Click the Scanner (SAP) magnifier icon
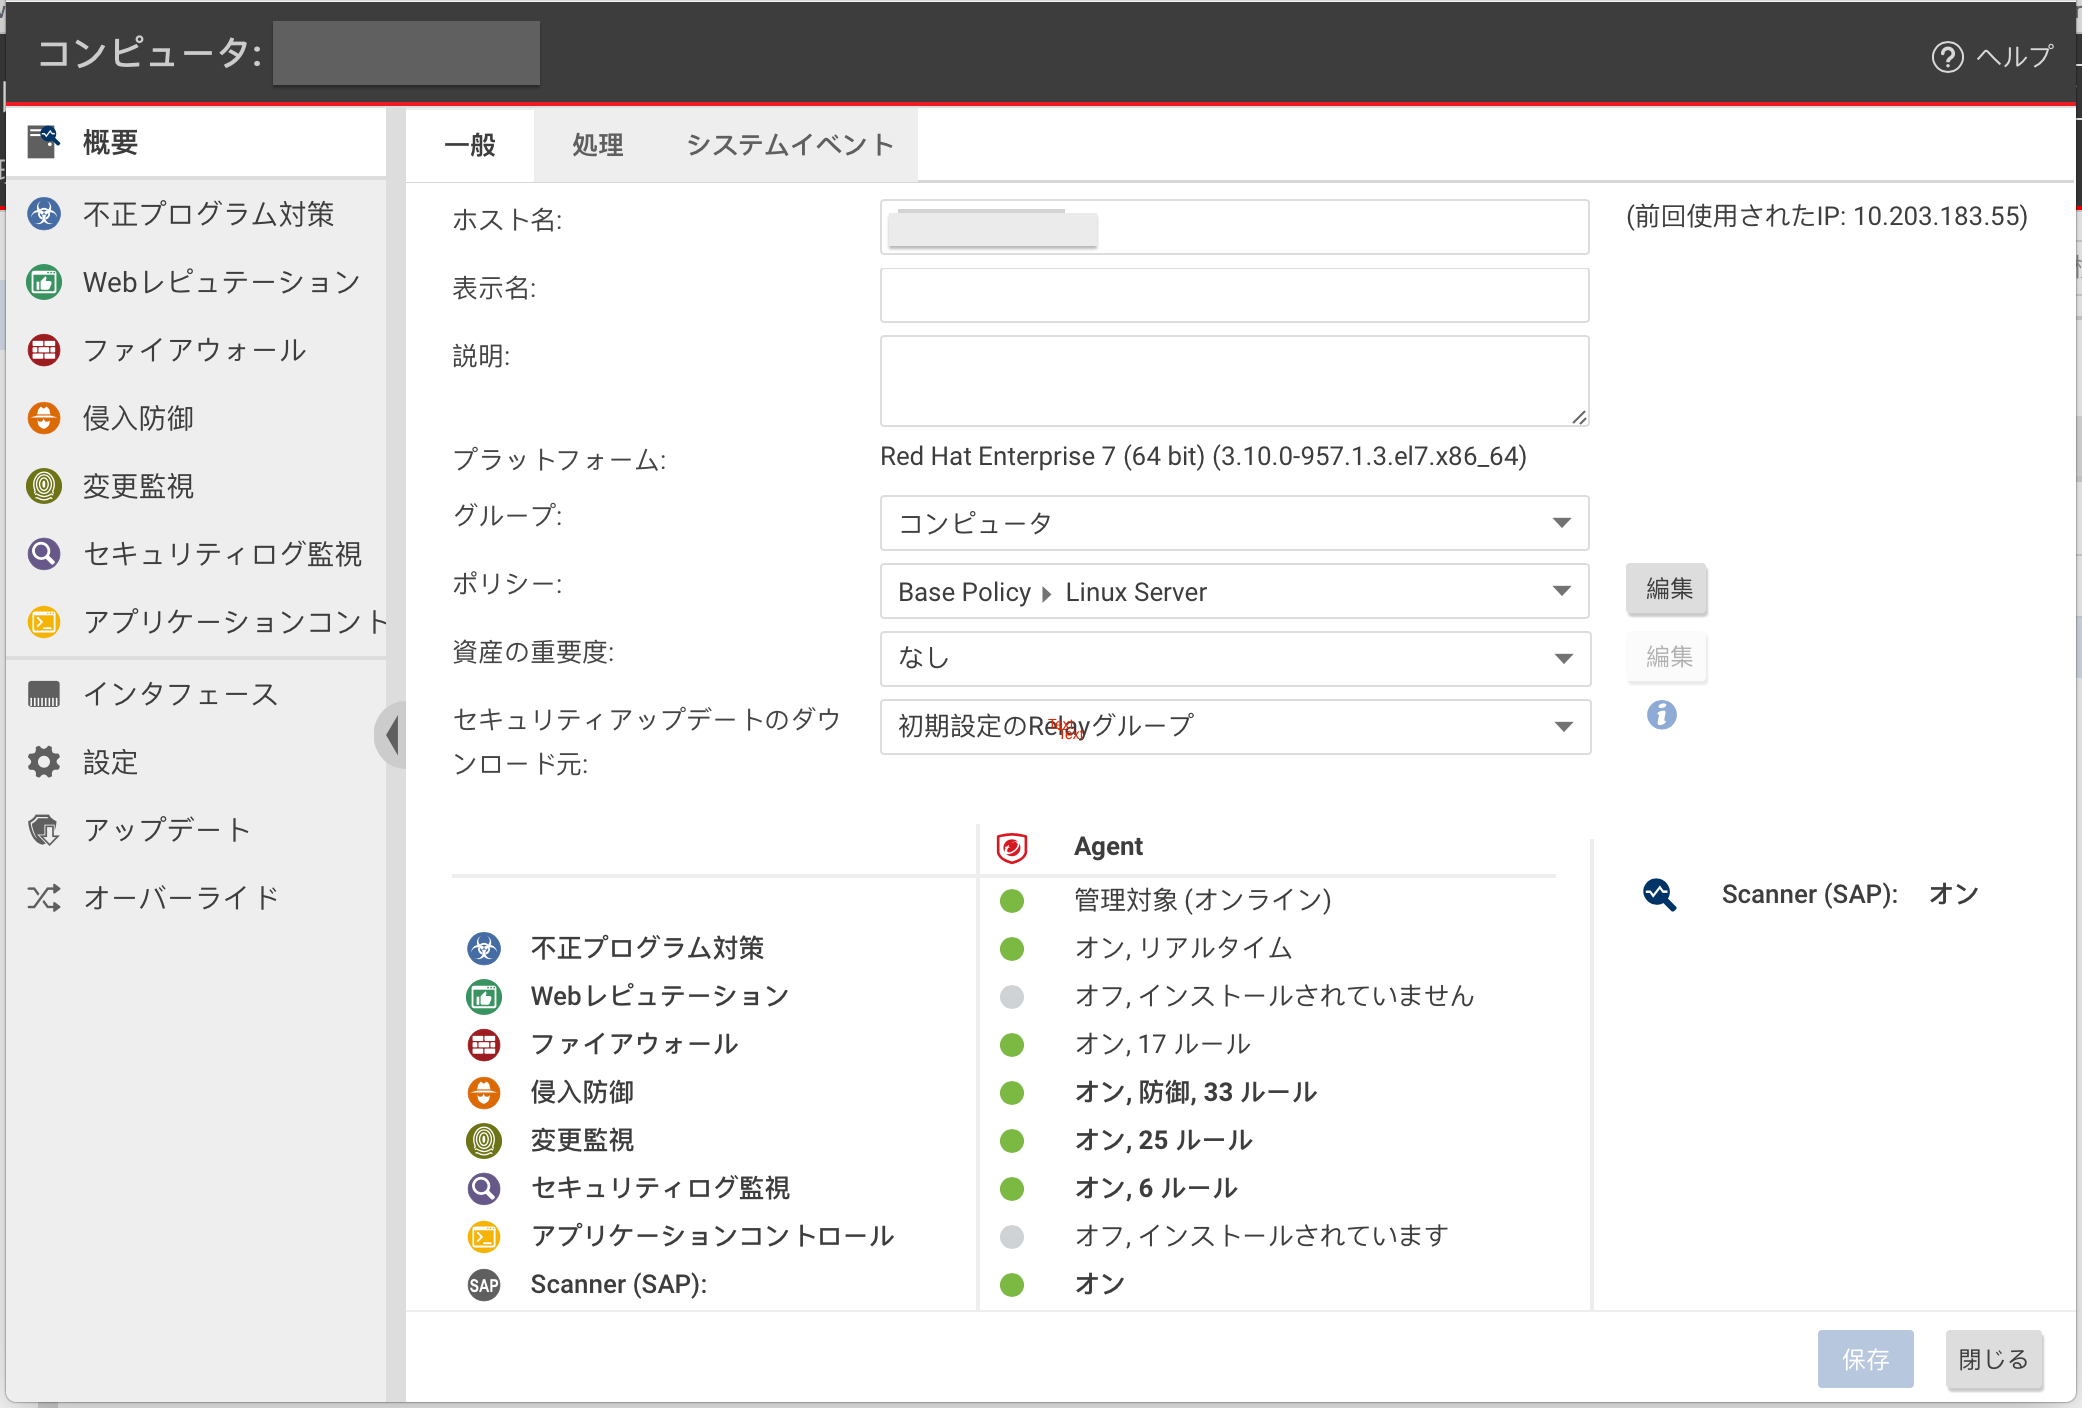The image size is (2082, 1408). click(x=1659, y=894)
